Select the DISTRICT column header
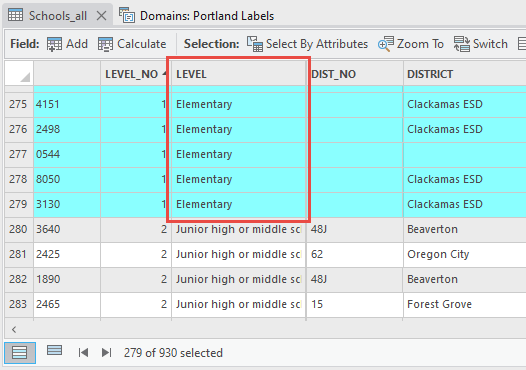526x370 pixels. (x=465, y=74)
